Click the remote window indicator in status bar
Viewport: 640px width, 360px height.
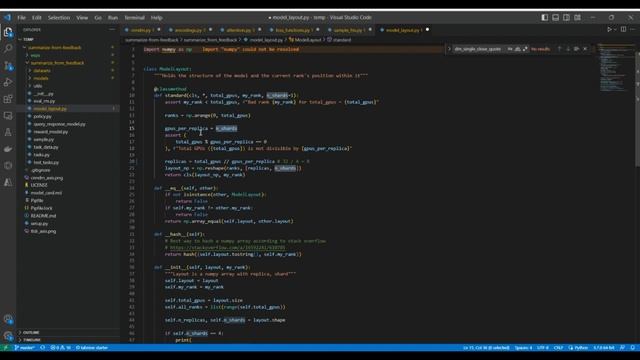(5, 348)
